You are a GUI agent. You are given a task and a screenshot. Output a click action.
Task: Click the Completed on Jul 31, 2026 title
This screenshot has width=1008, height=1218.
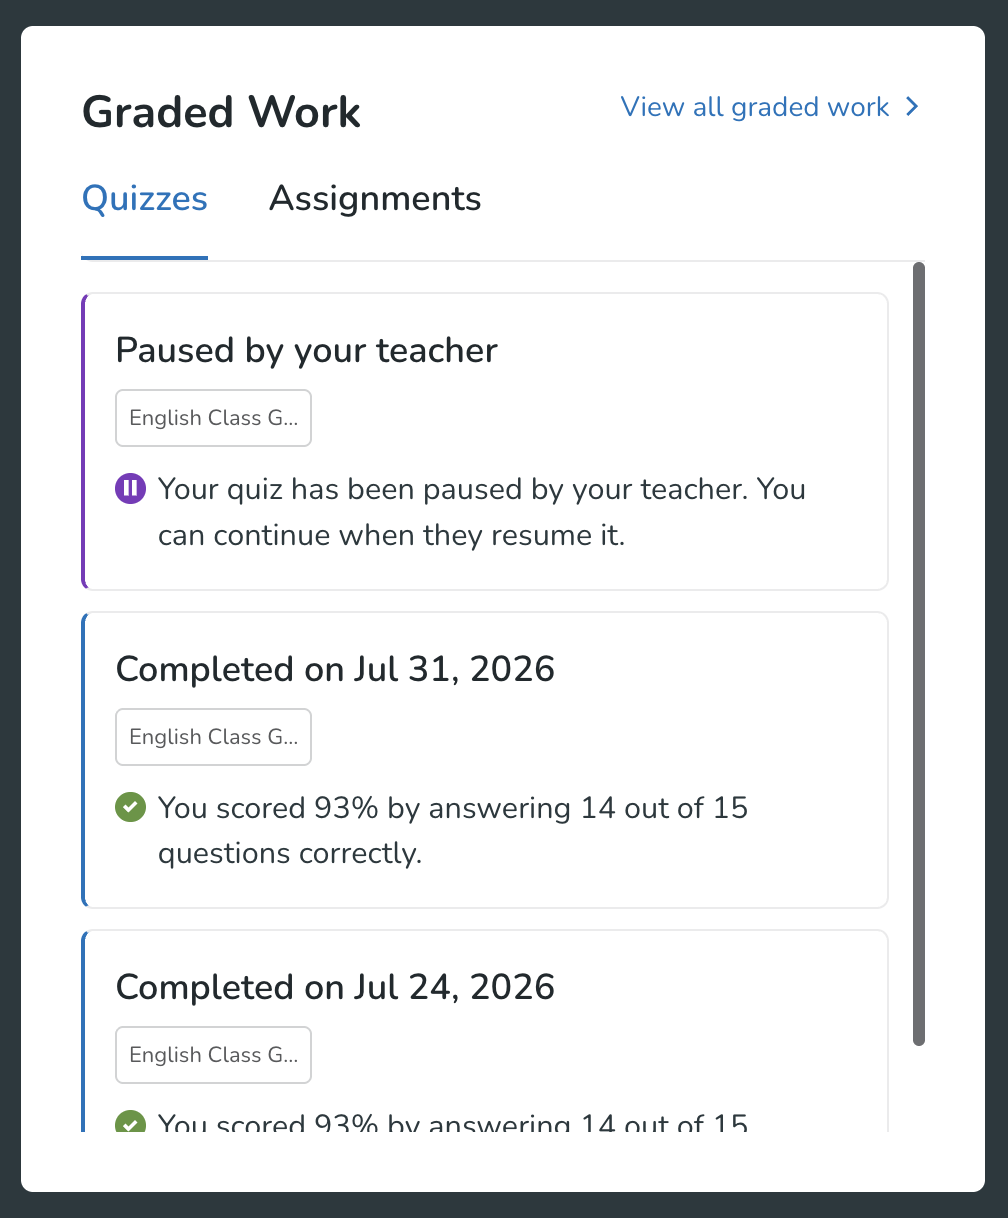[335, 669]
